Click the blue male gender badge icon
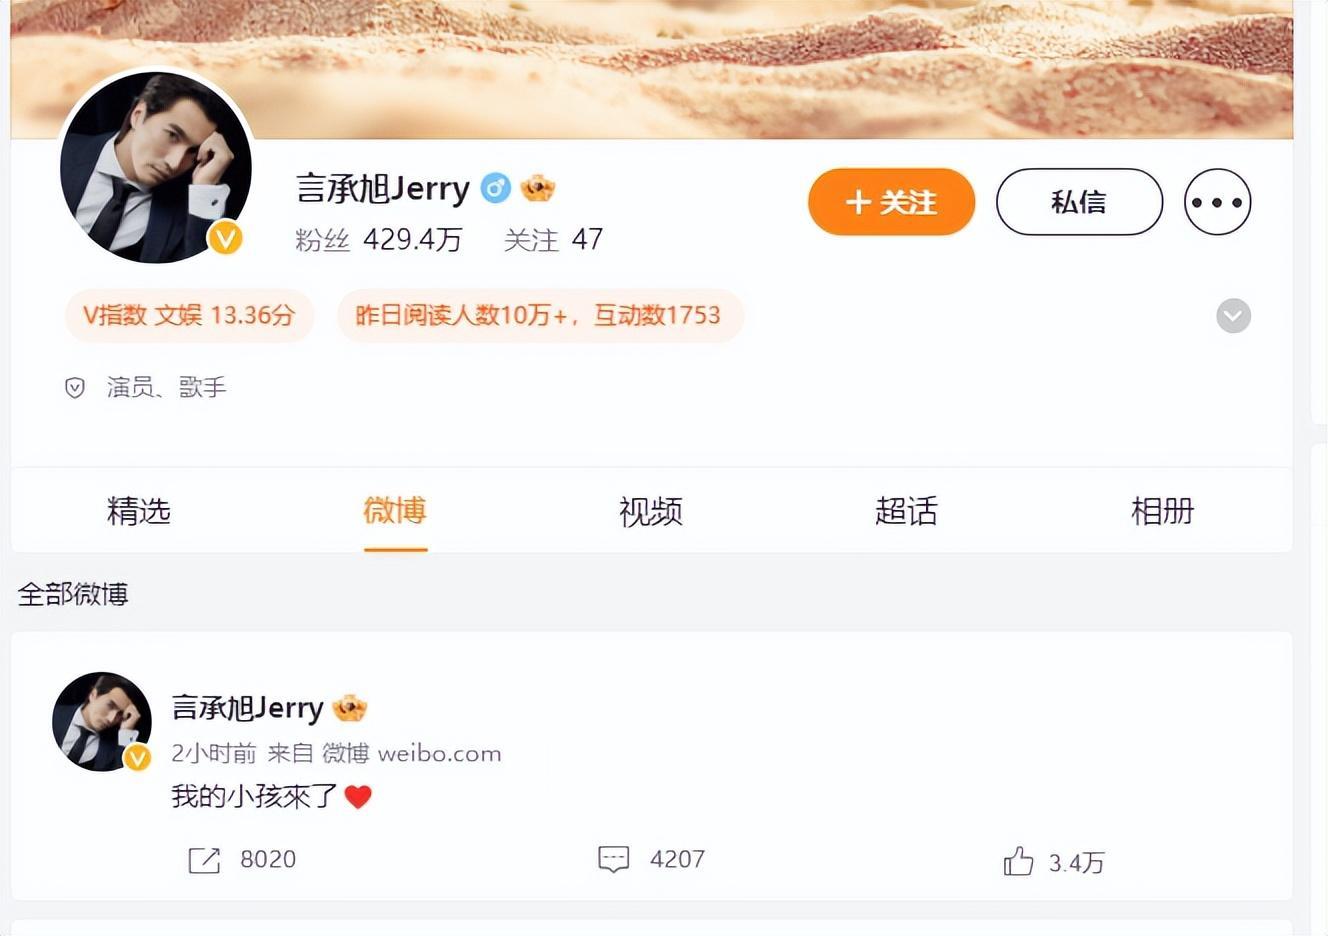Screen dimensions: 1328x936 pos(496,188)
